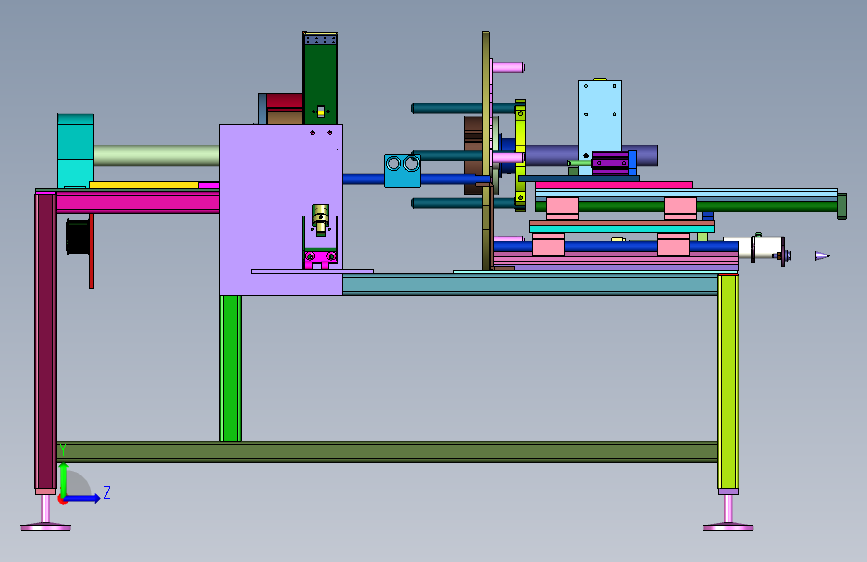Select the maroon left support leg

click(x=45, y=343)
